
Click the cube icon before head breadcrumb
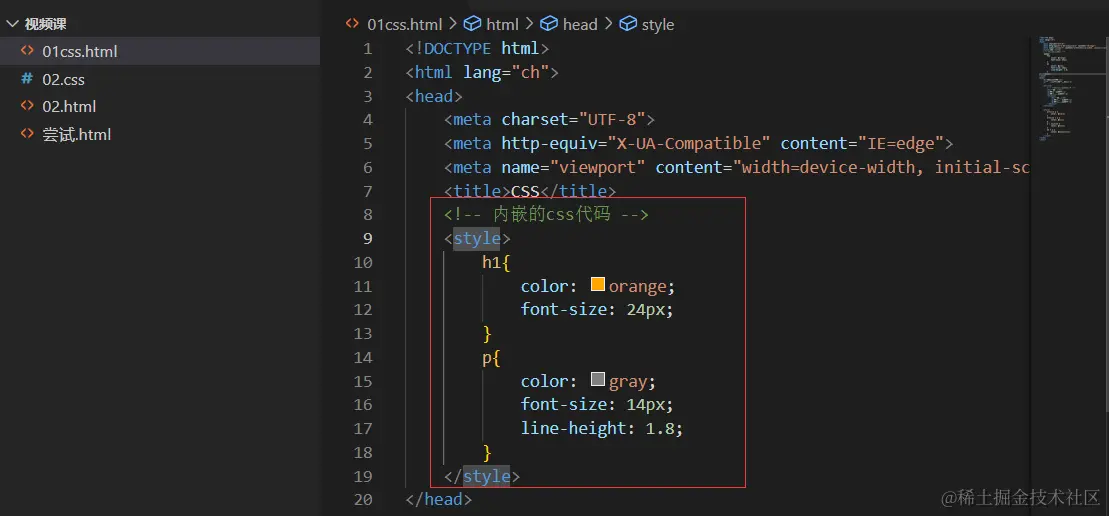tap(550, 24)
